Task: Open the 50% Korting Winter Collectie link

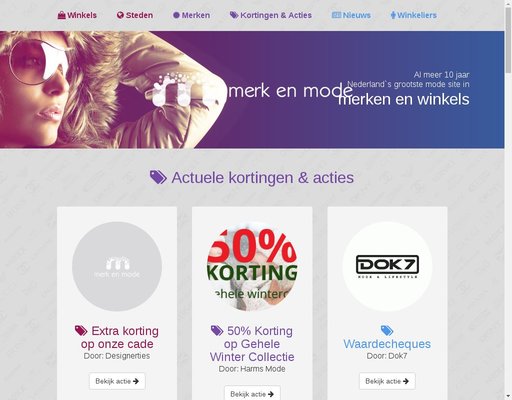Action: point(252,344)
